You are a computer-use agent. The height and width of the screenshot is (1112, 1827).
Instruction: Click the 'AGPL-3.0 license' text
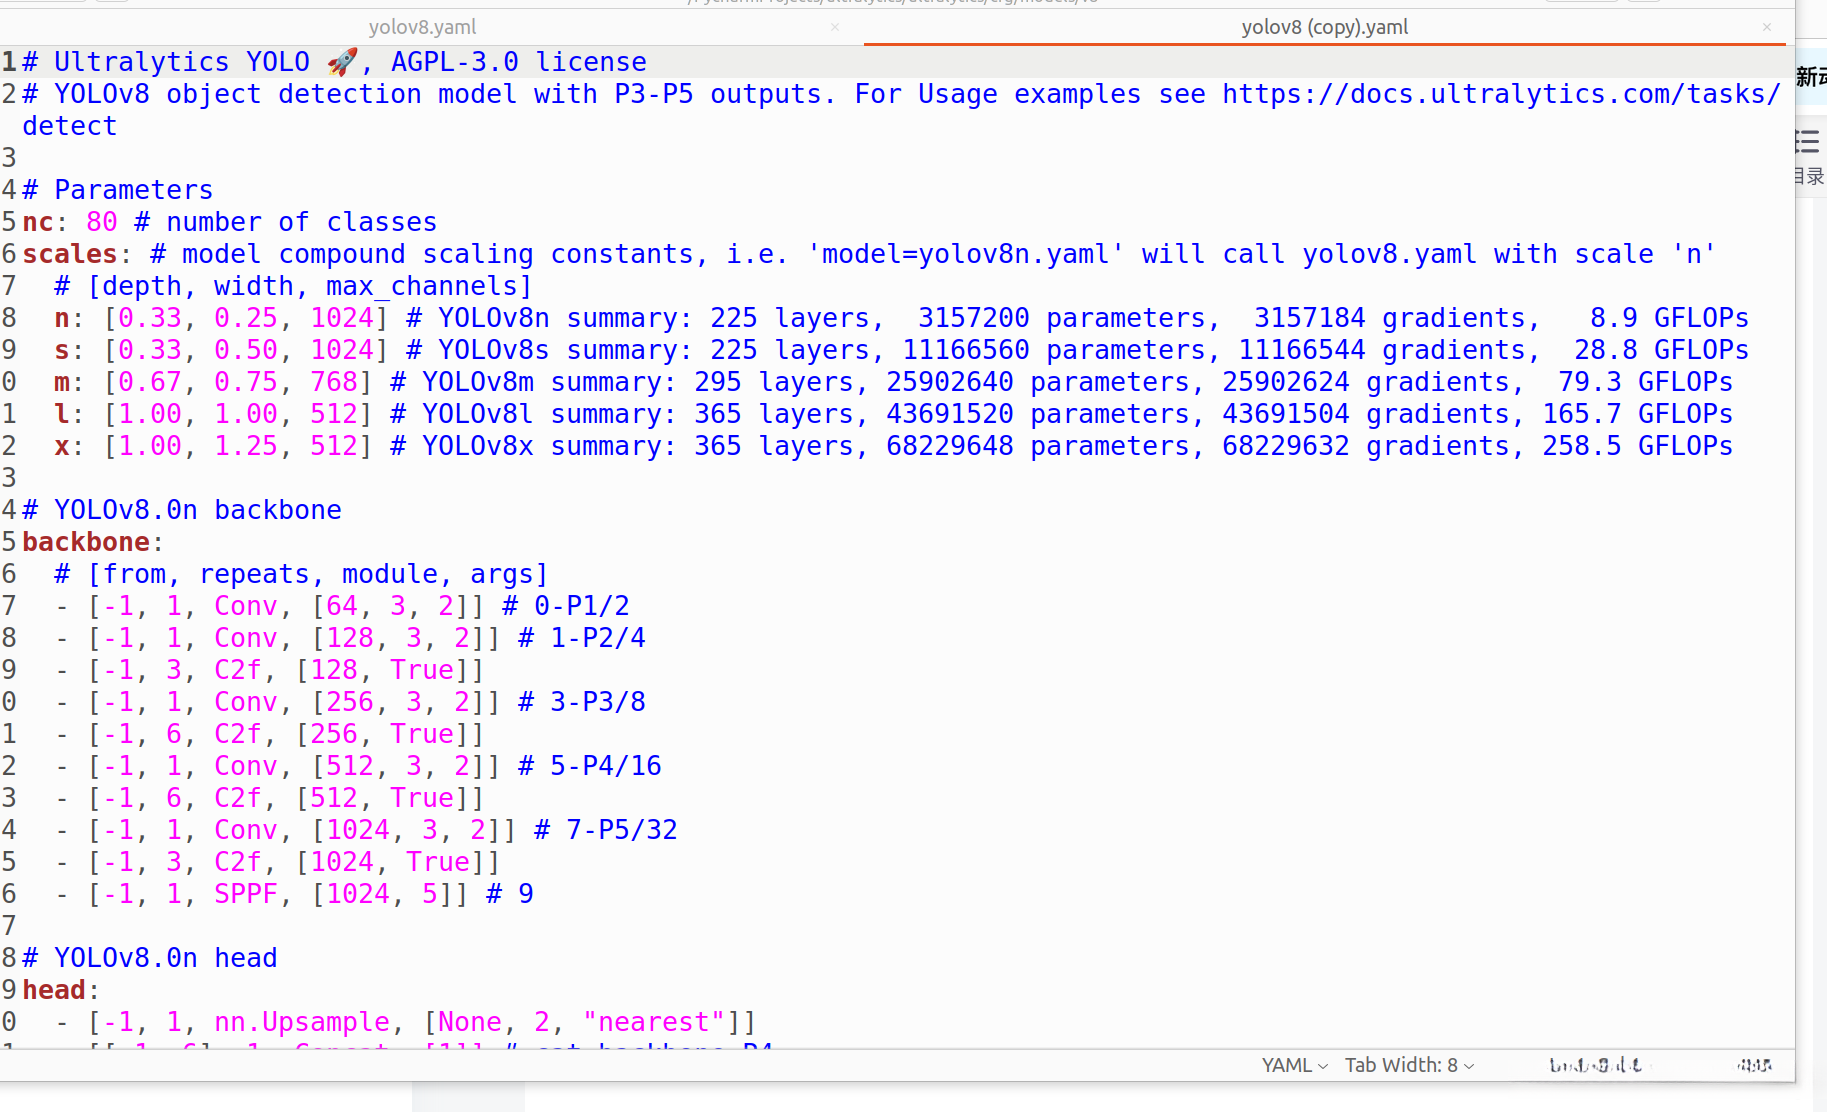[x=519, y=62]
